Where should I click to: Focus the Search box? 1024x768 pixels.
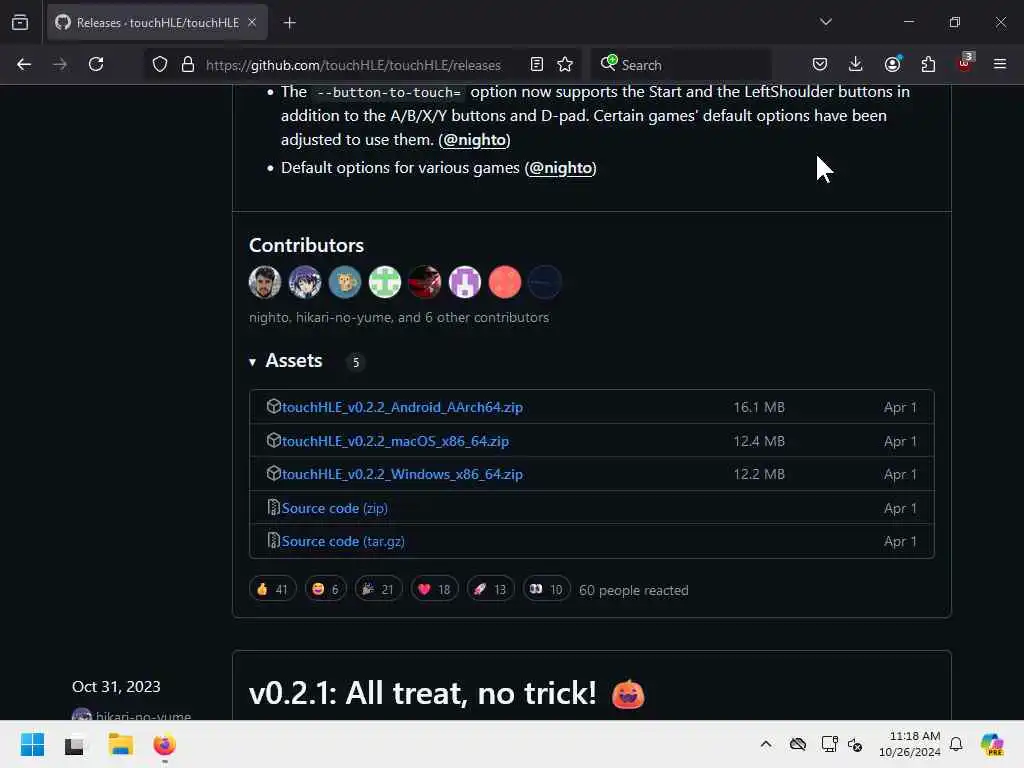(681, 65)
